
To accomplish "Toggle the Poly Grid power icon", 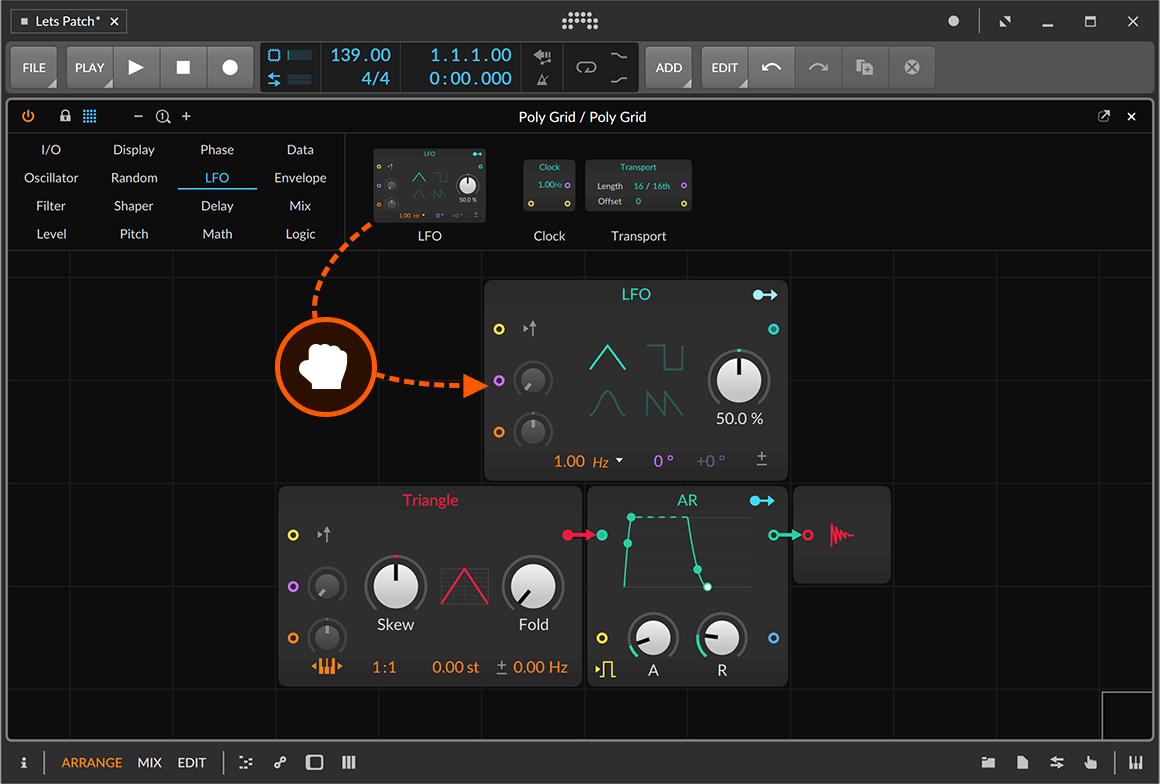I will point(28,117).
